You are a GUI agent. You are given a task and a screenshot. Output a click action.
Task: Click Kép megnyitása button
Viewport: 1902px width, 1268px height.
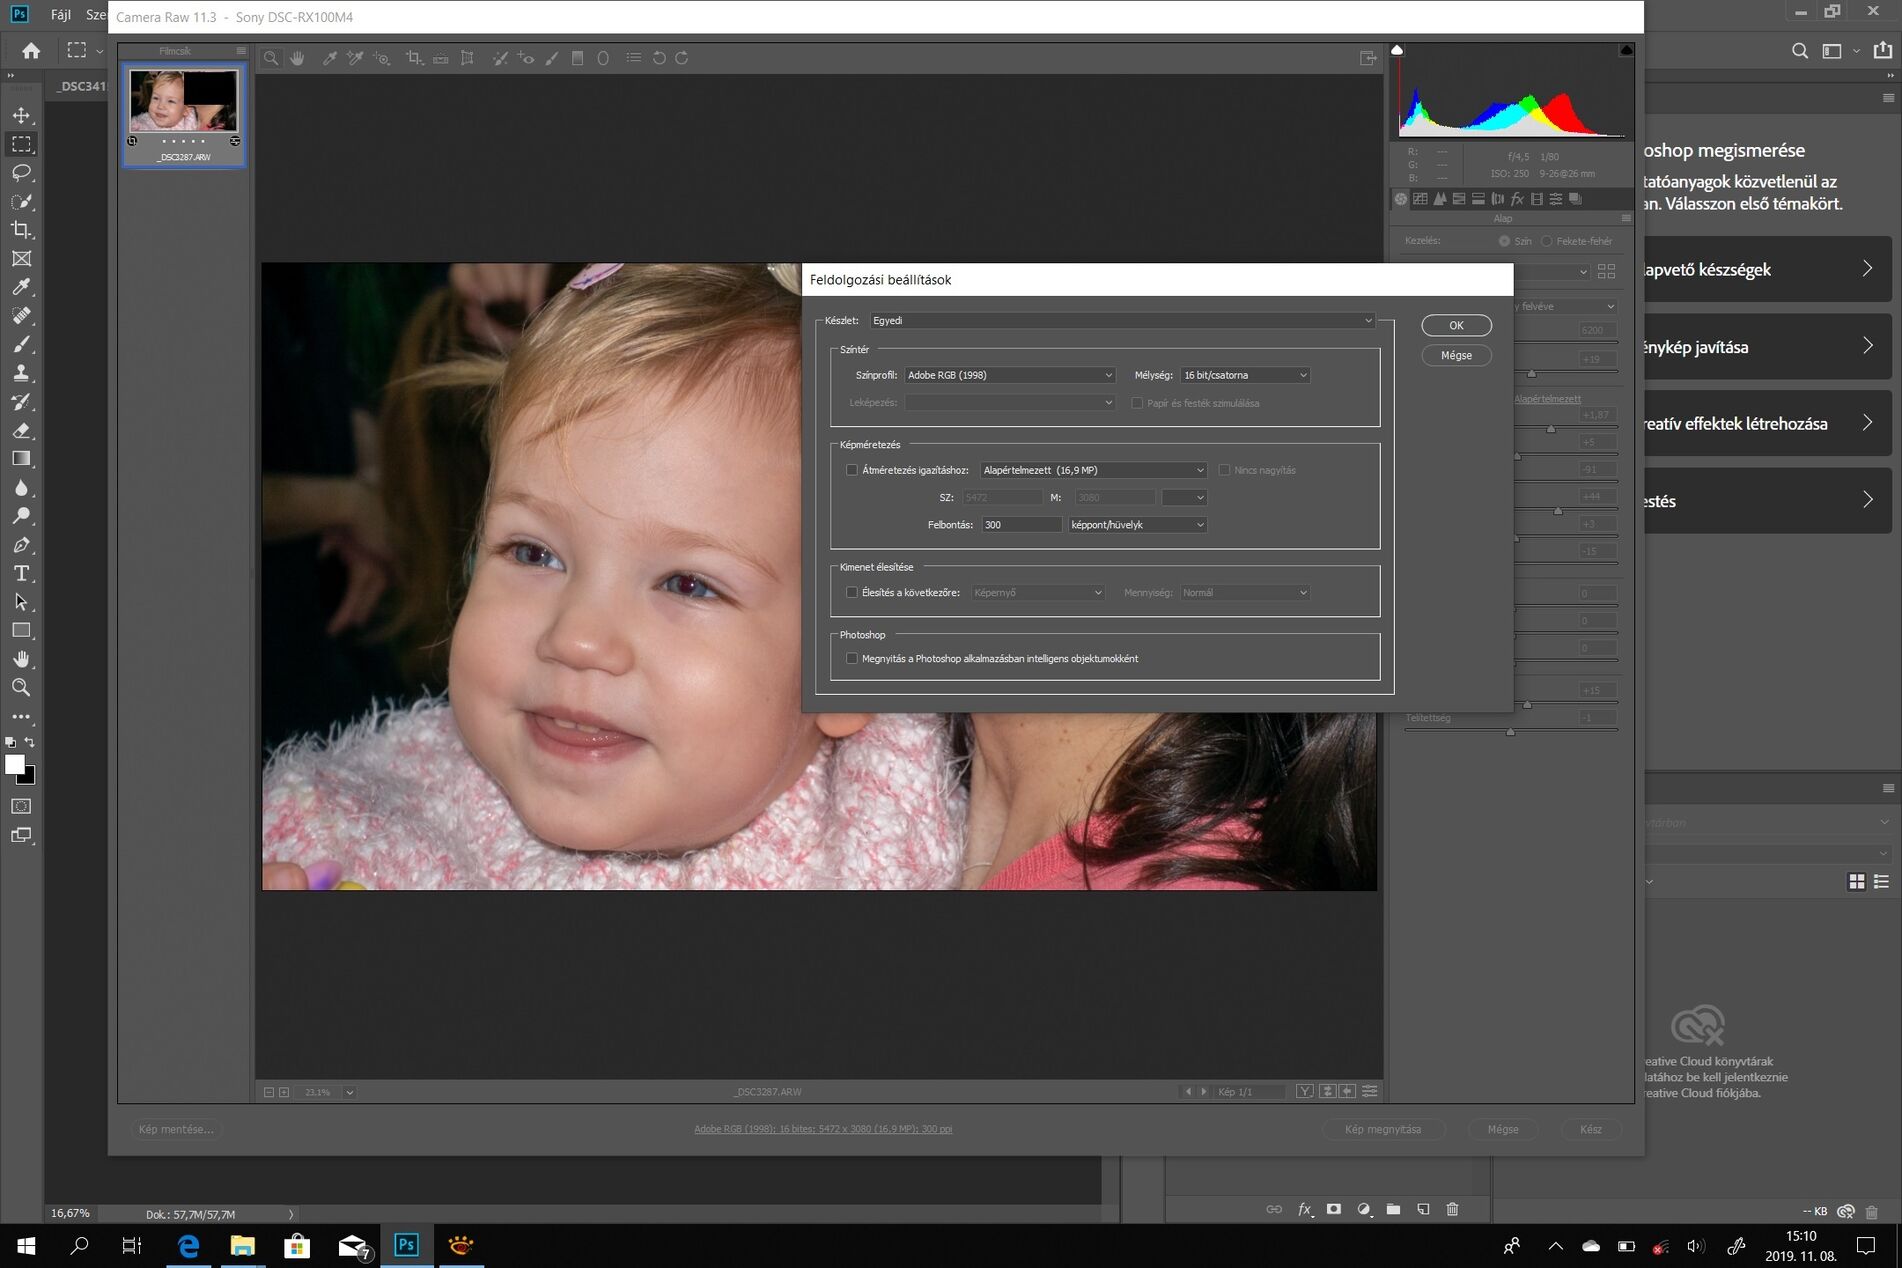[1383, 1129]
